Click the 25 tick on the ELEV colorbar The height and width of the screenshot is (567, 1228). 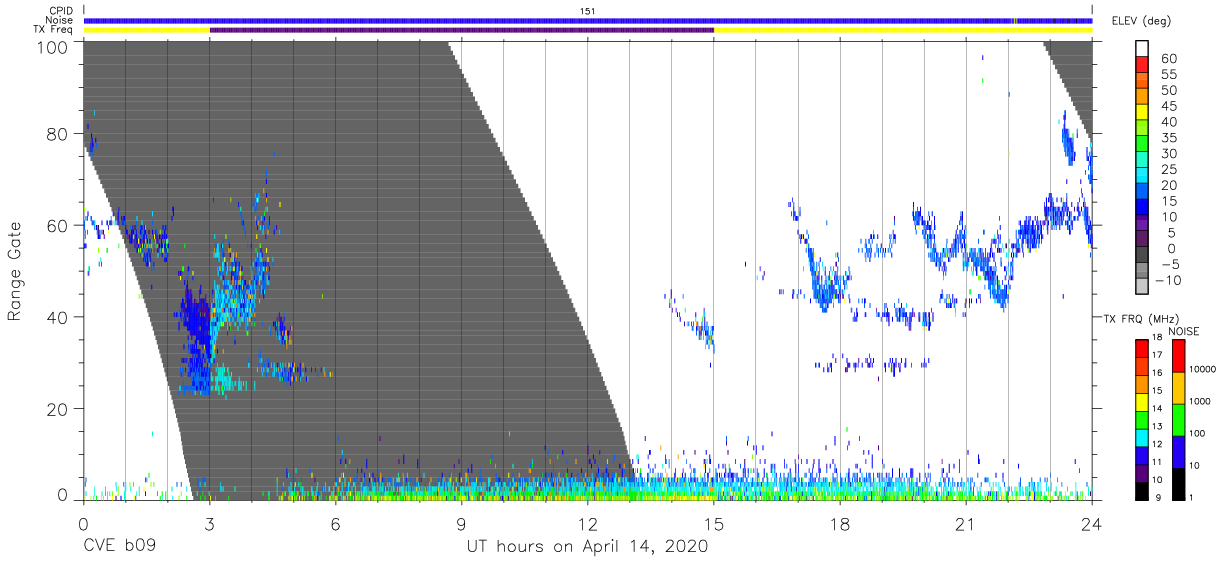coord(1168,169)
